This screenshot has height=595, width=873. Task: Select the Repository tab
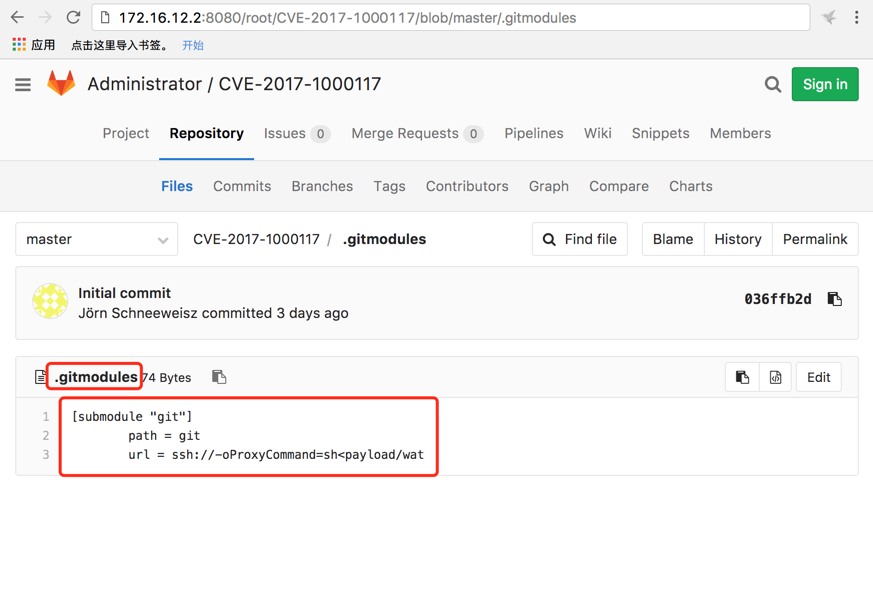207,134
